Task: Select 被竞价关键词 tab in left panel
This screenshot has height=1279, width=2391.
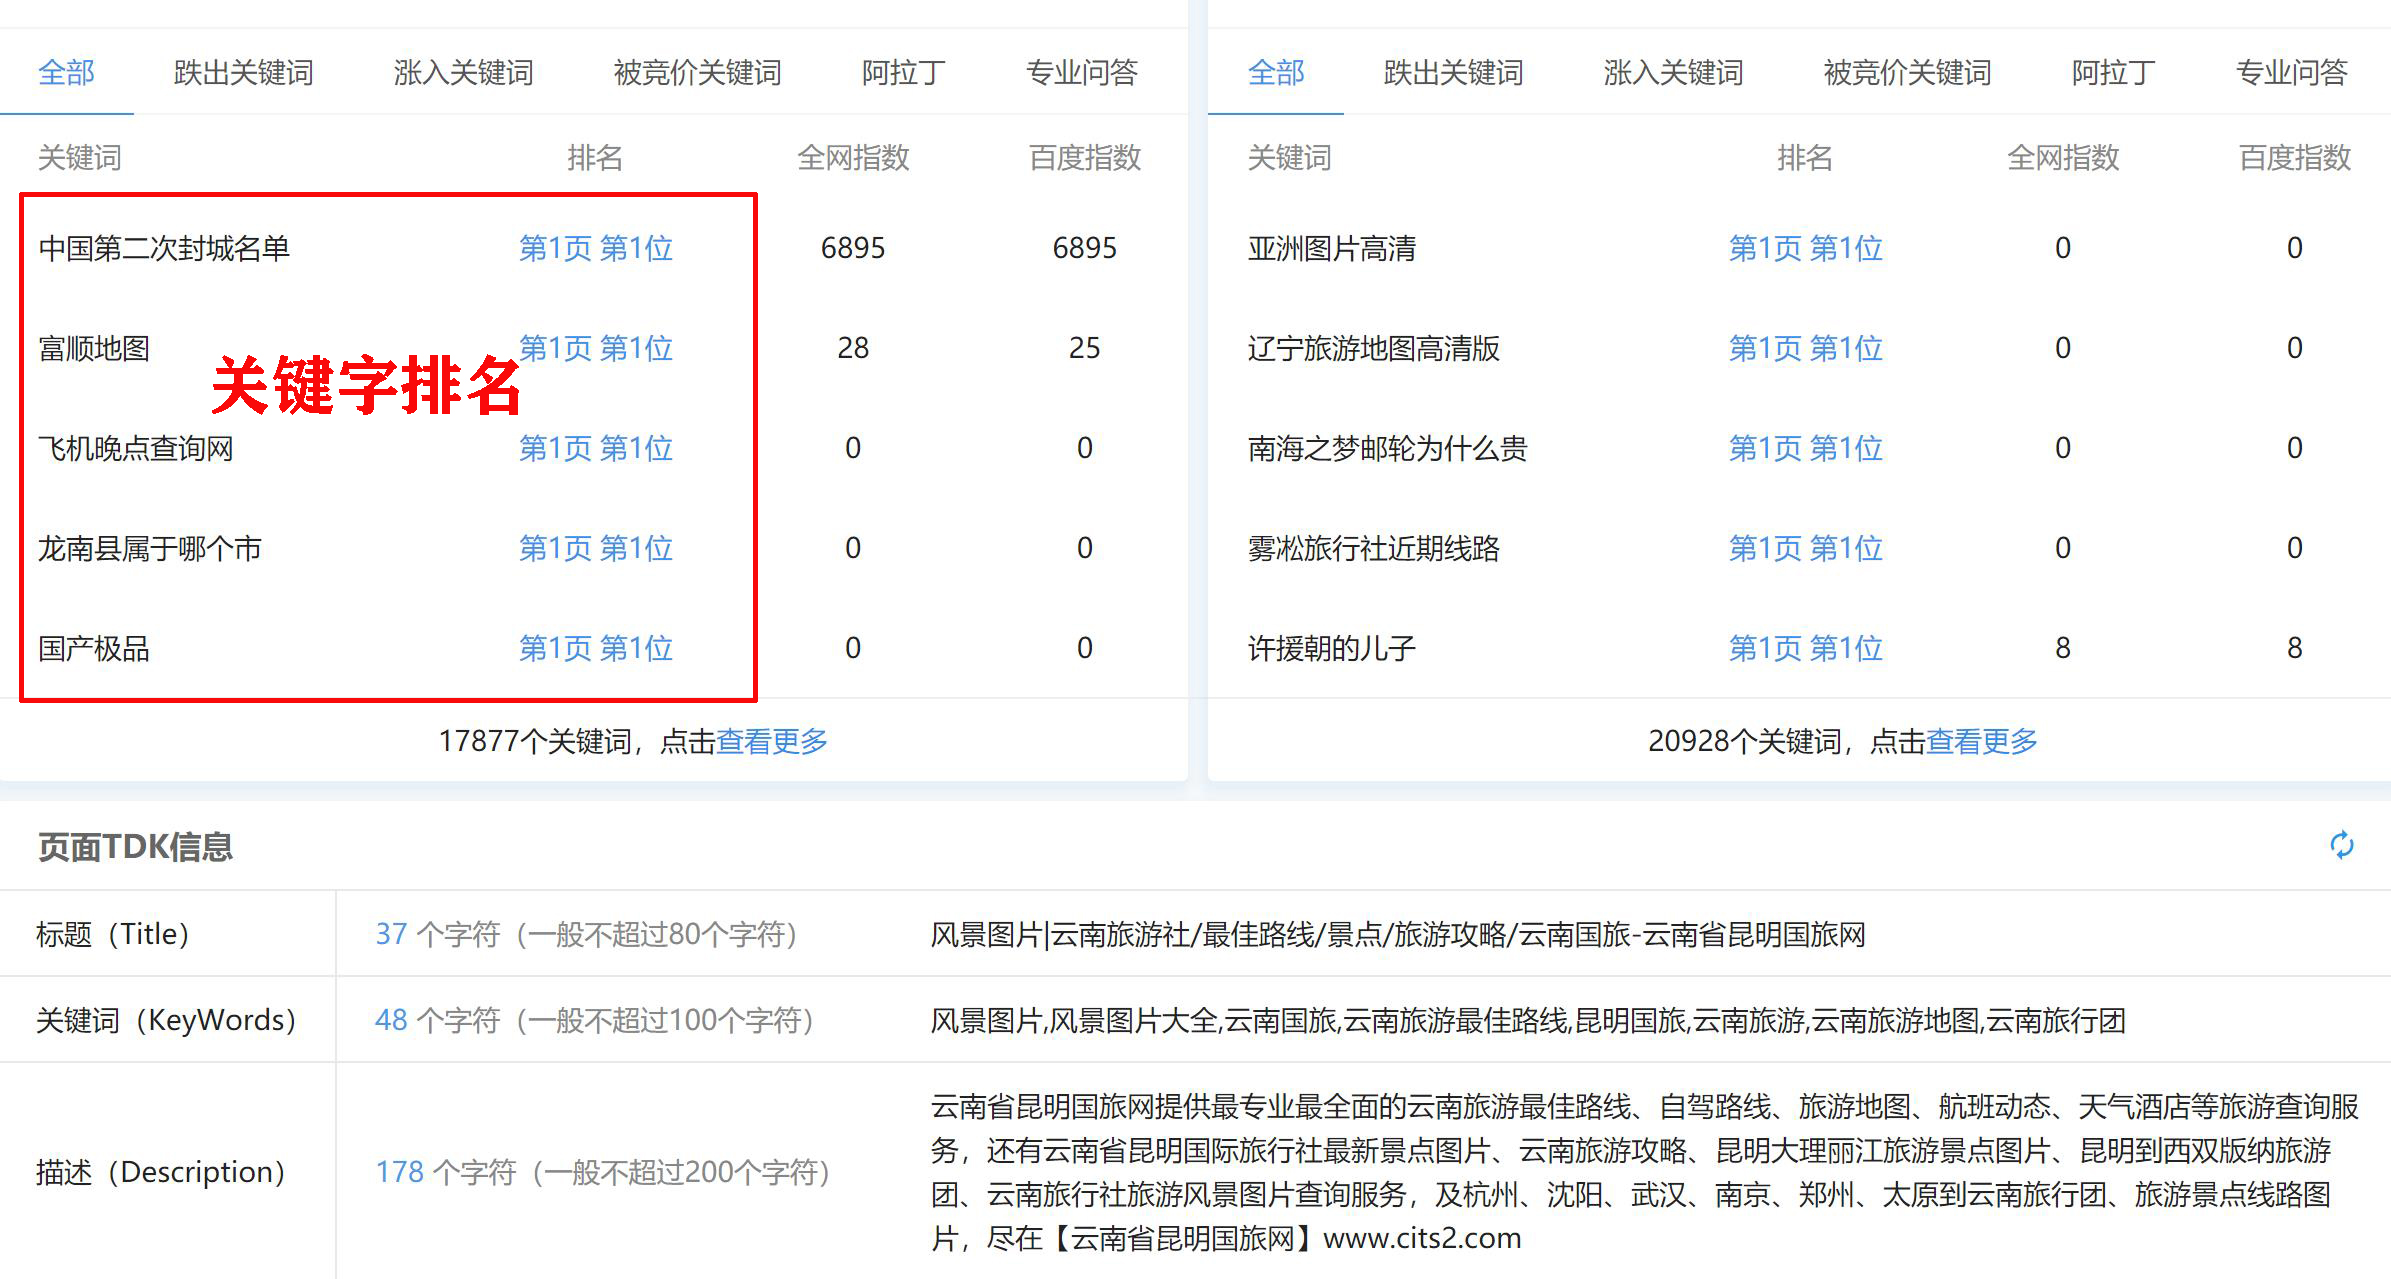Action: pyautogui.click(x=697, y=72)
